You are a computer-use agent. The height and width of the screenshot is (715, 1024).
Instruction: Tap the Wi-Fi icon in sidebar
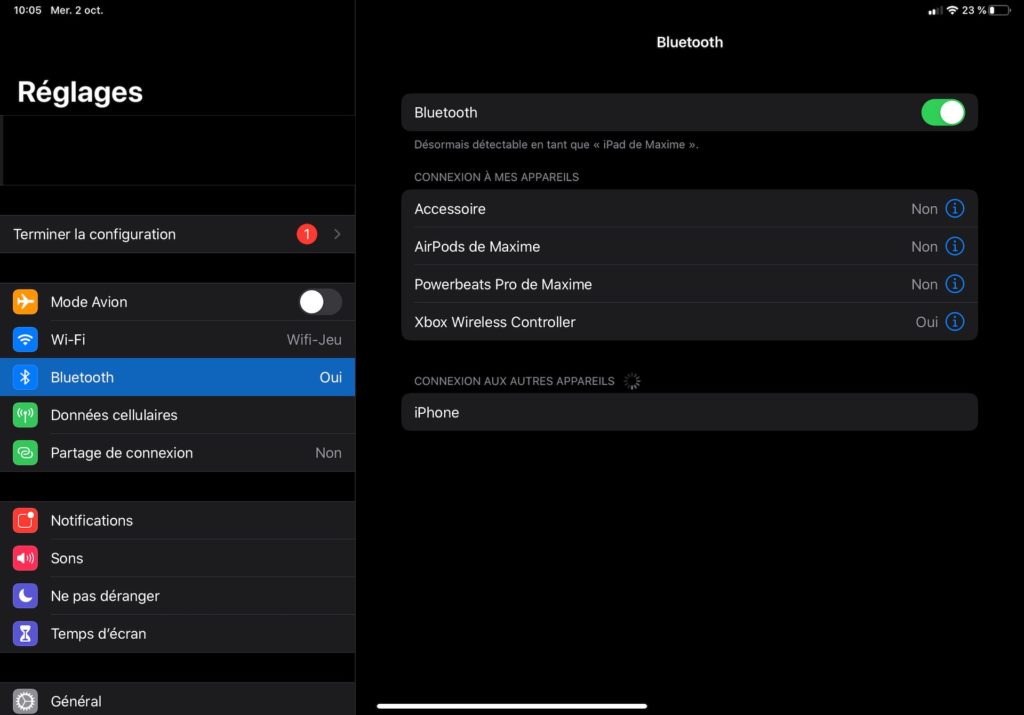(x=25, y=340)
